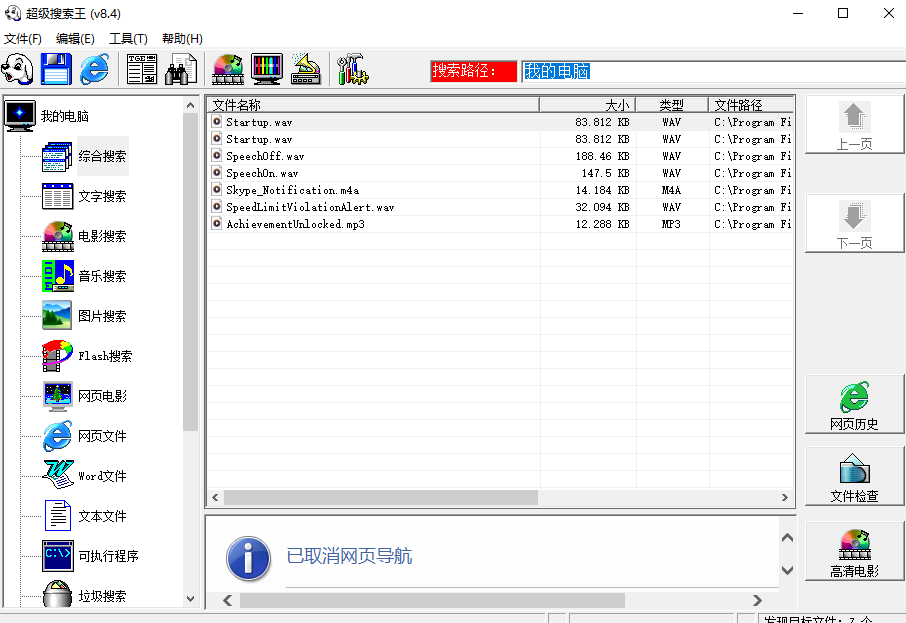Click the file list horizontal scrollbar thumb
Screen dimensions: 906x623
tap(381, 497)
